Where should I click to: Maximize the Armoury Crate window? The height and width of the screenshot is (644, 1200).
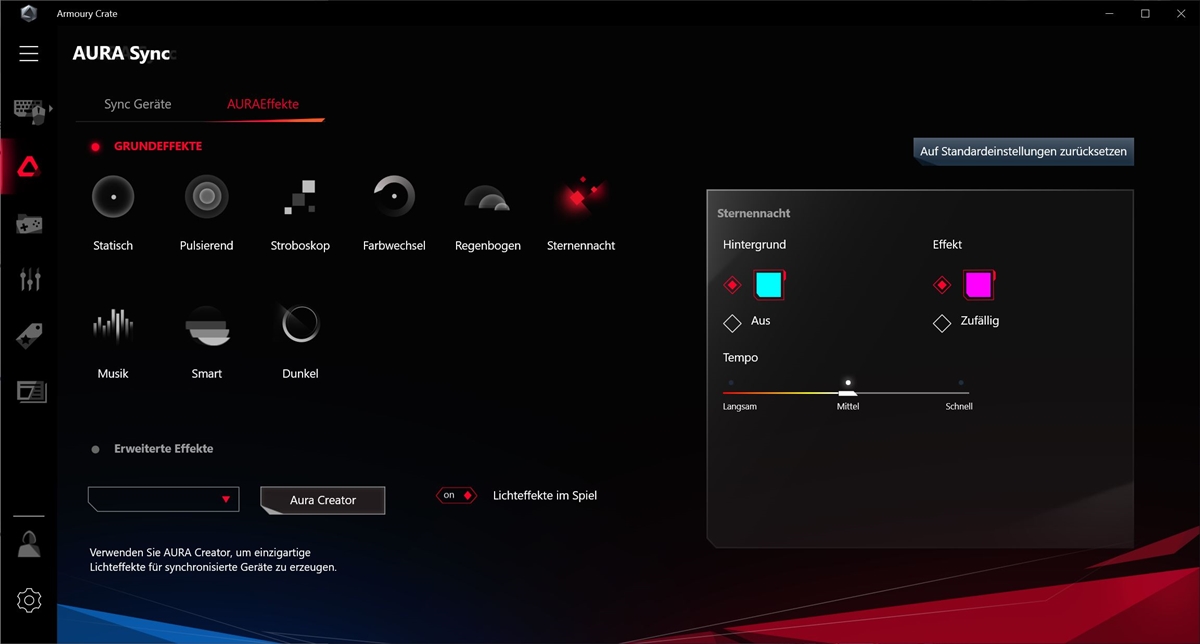point(1145,14)
